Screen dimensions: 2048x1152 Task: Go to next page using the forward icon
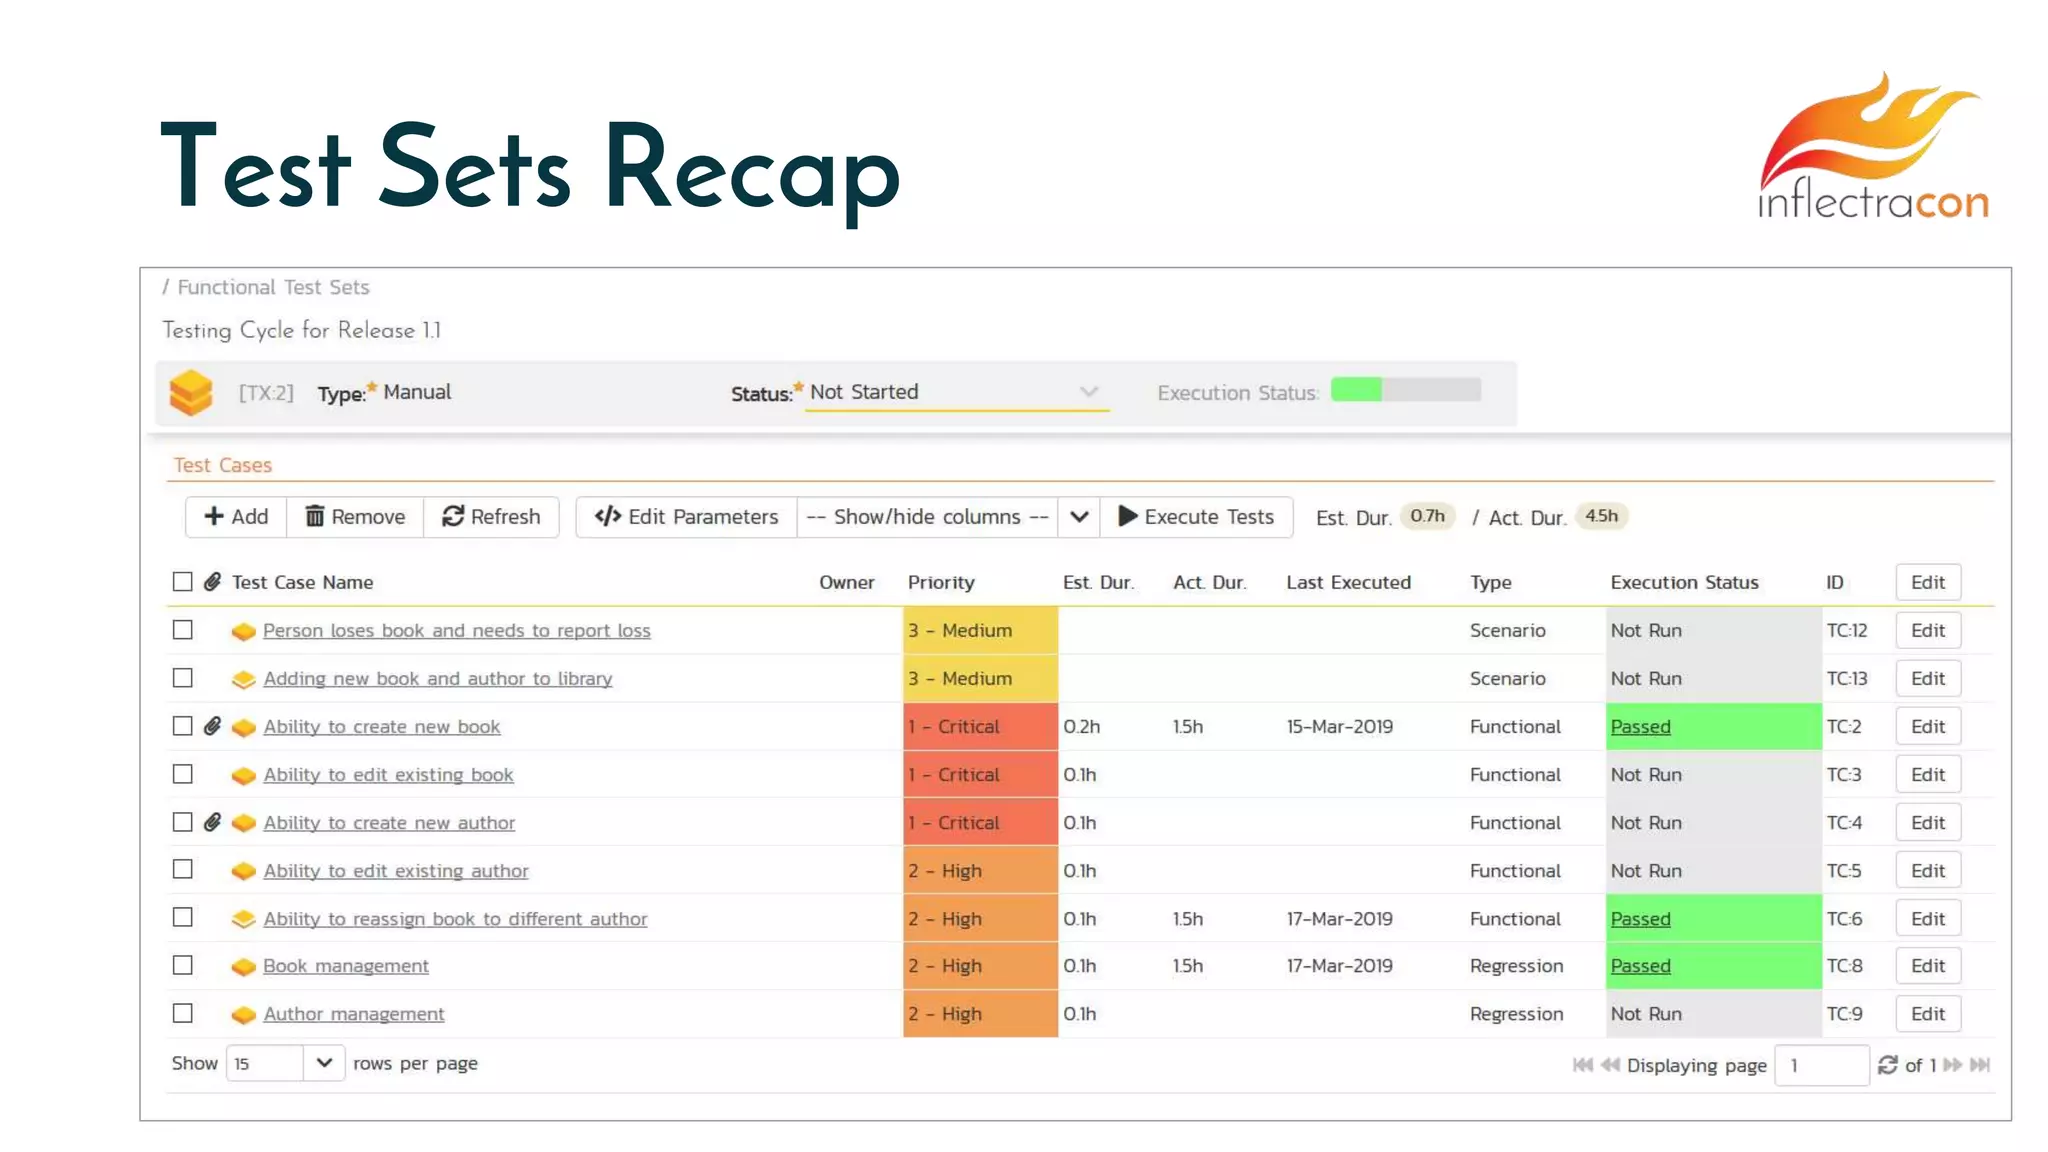(x=1952, y=1065)
